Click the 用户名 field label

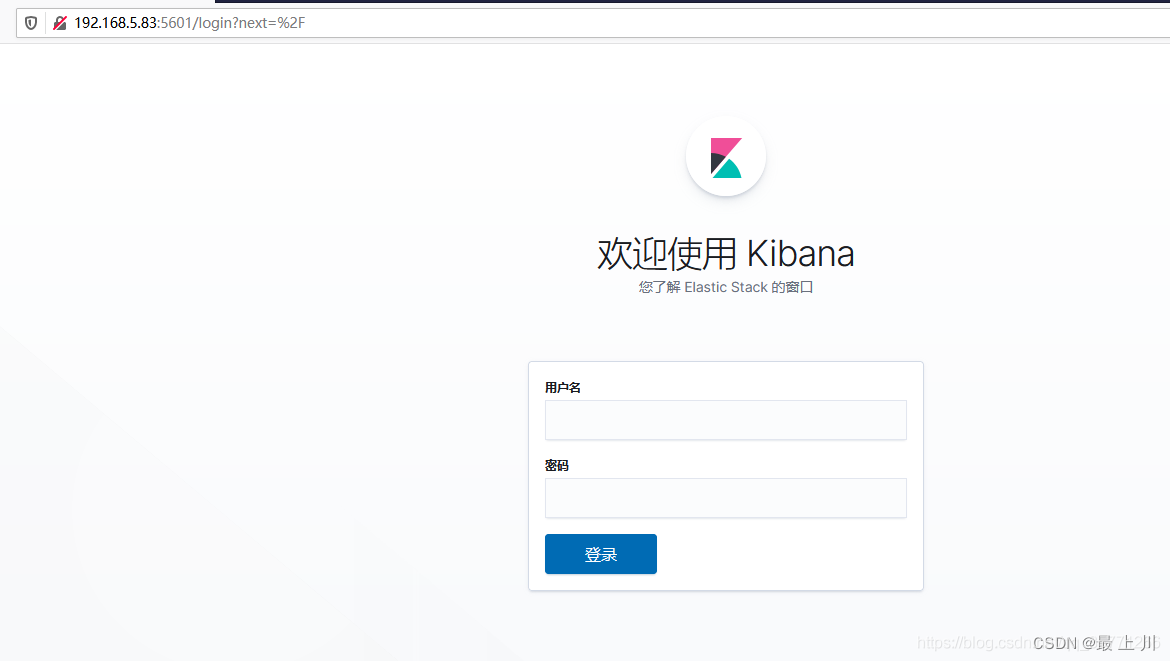click(563, 387)
